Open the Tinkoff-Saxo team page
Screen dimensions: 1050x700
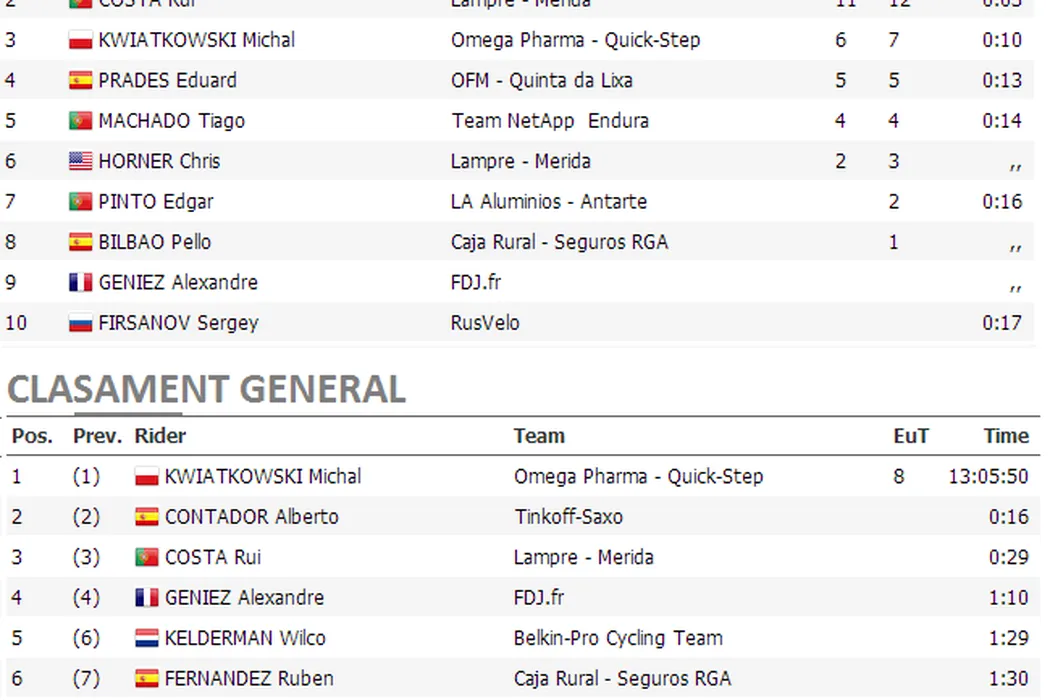(568, 517)
